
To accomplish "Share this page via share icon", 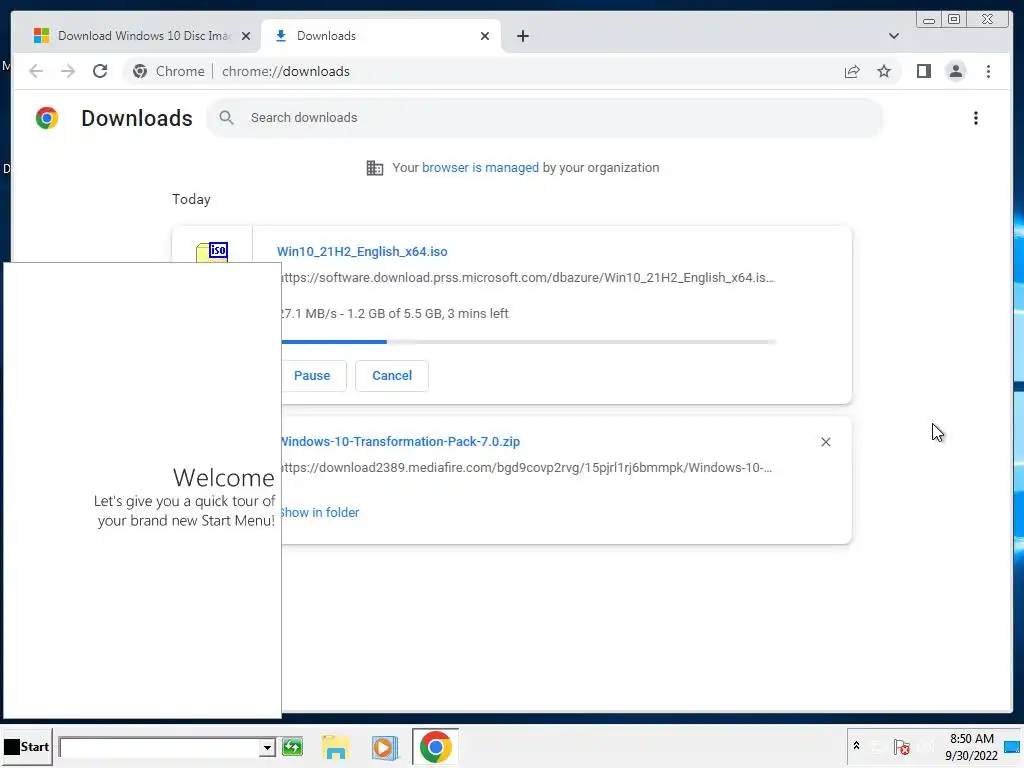I will 852,71.
